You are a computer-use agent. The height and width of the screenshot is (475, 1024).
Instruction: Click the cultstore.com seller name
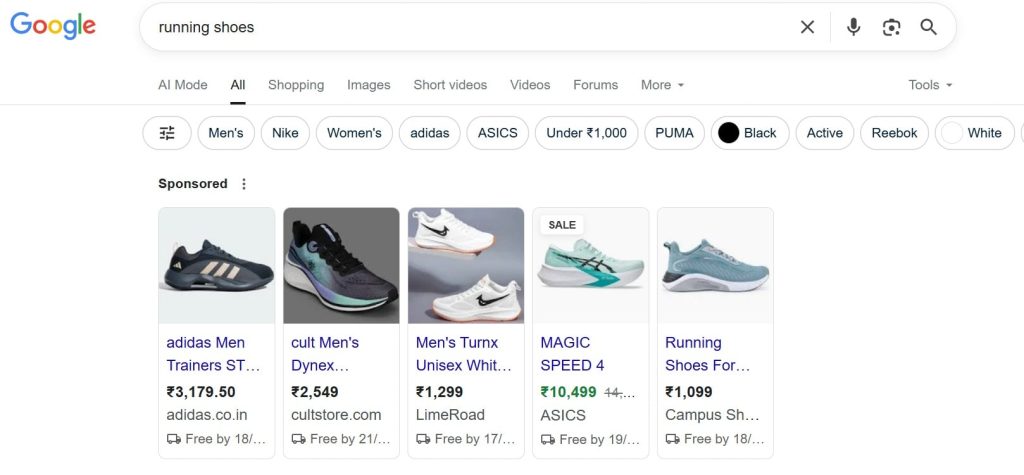click(336, 415)
